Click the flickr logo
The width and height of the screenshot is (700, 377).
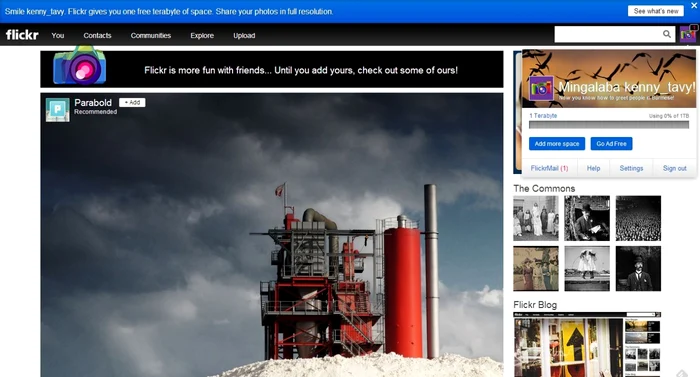(x=22, y=35)
